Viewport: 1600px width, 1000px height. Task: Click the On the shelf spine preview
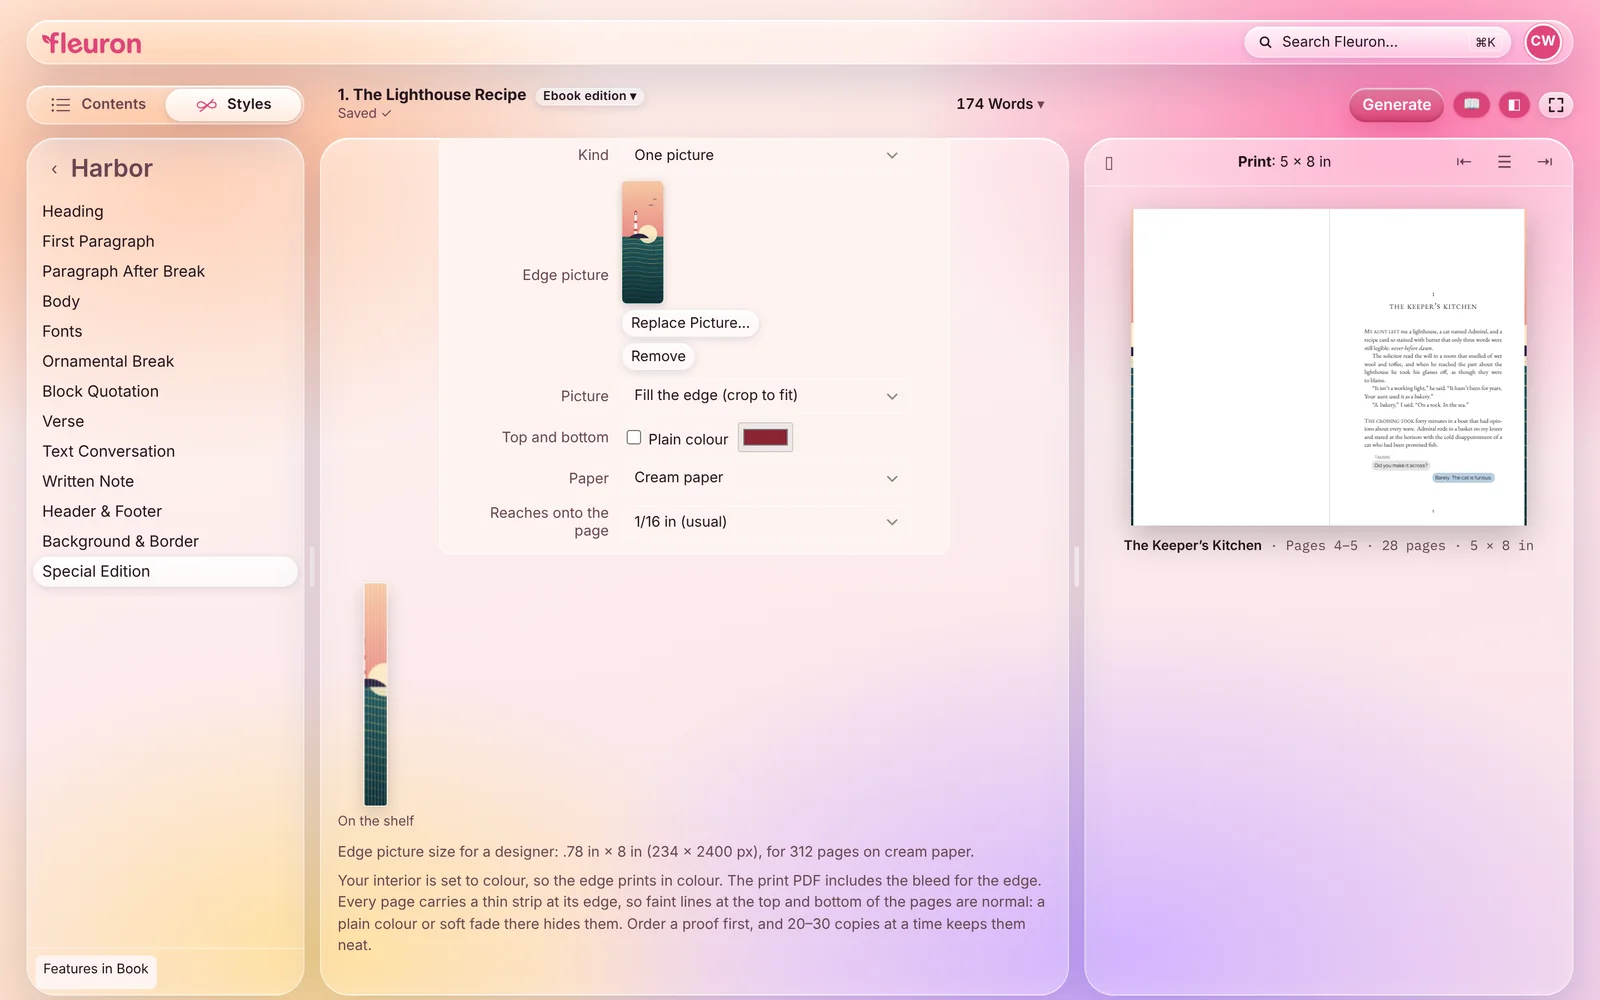(x=375, y=694)
